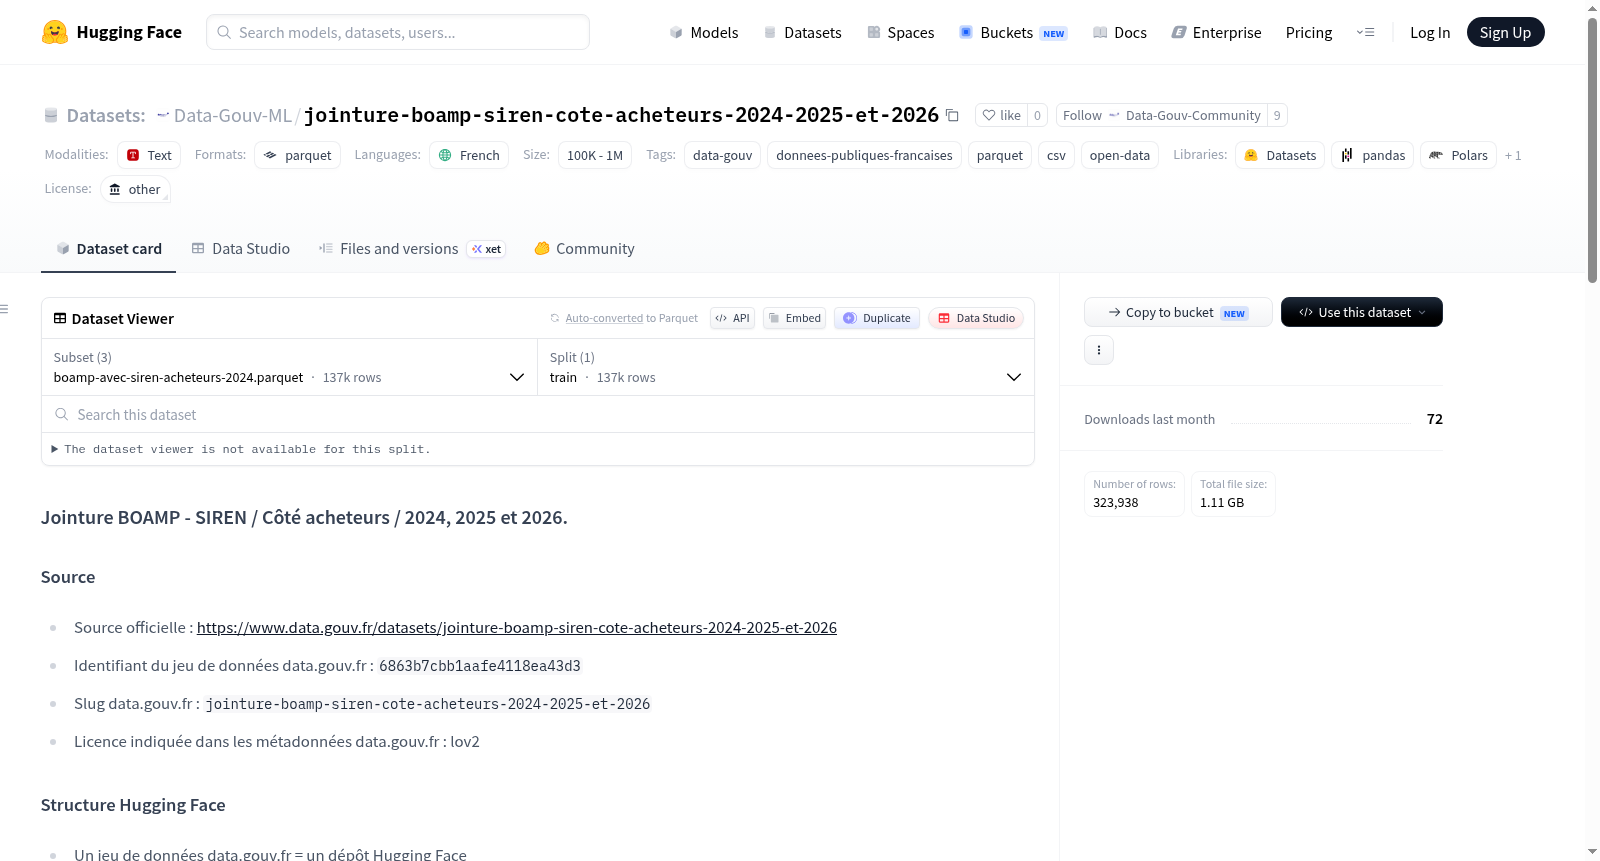Open the Use this dataset dropdown
This screenshot has height=861, width=1600.
tap(1361, 312)
